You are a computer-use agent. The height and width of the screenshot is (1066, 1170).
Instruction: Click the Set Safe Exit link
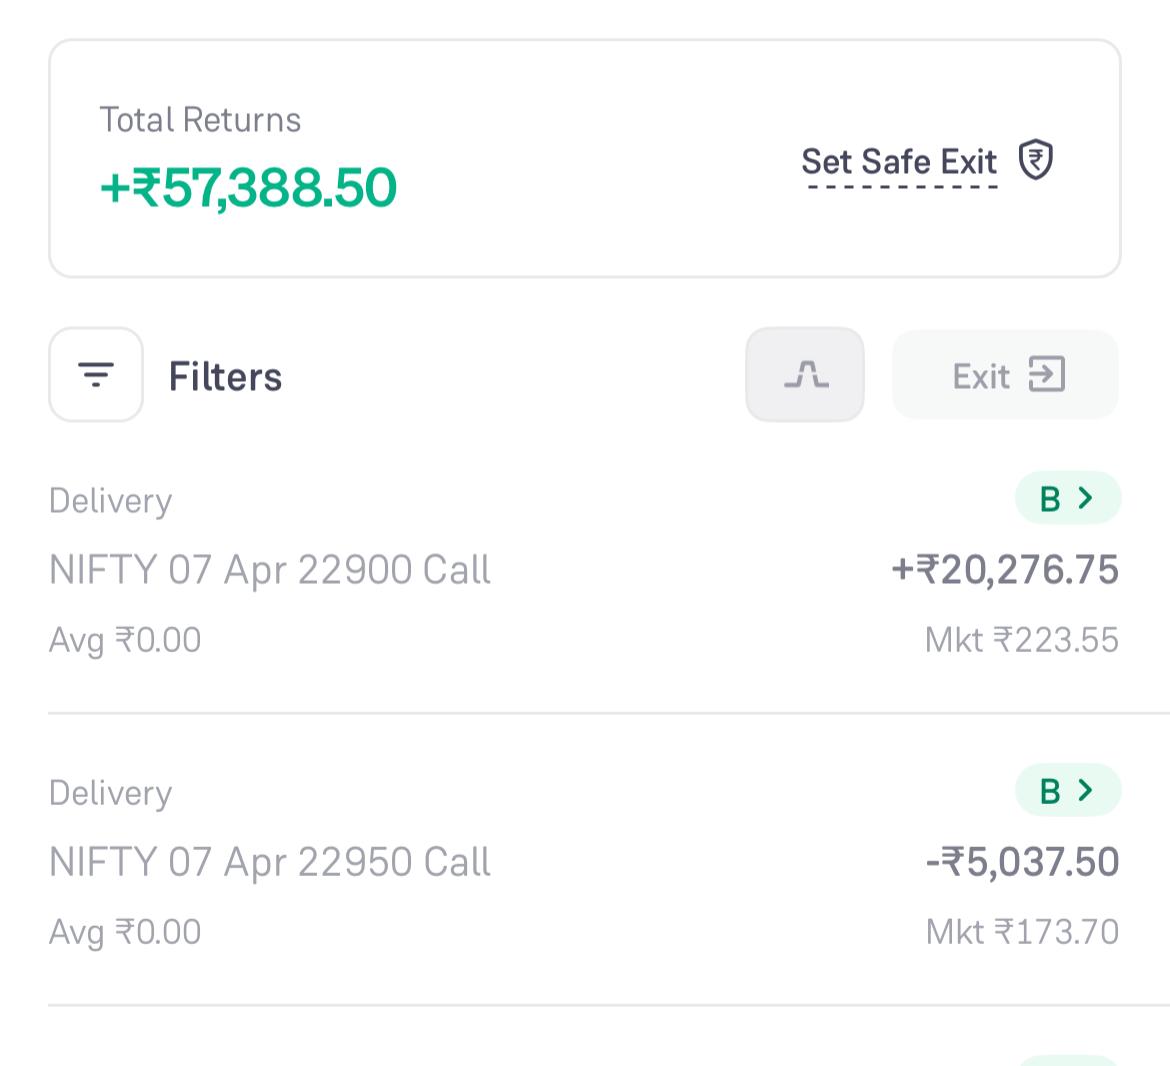pos(899,162)
